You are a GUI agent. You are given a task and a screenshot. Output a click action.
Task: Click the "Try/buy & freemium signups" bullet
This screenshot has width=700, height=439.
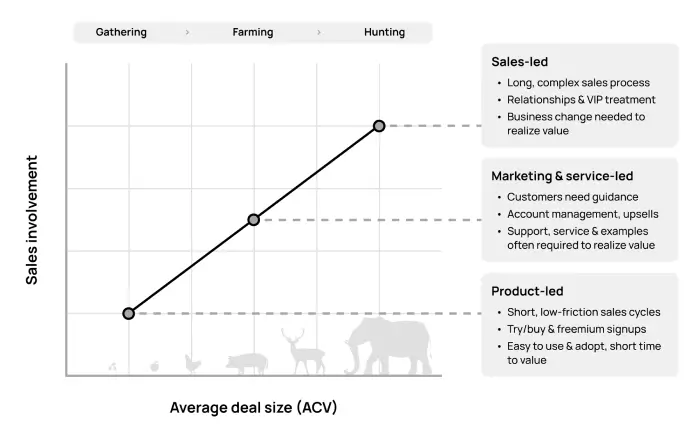[577, 329]
